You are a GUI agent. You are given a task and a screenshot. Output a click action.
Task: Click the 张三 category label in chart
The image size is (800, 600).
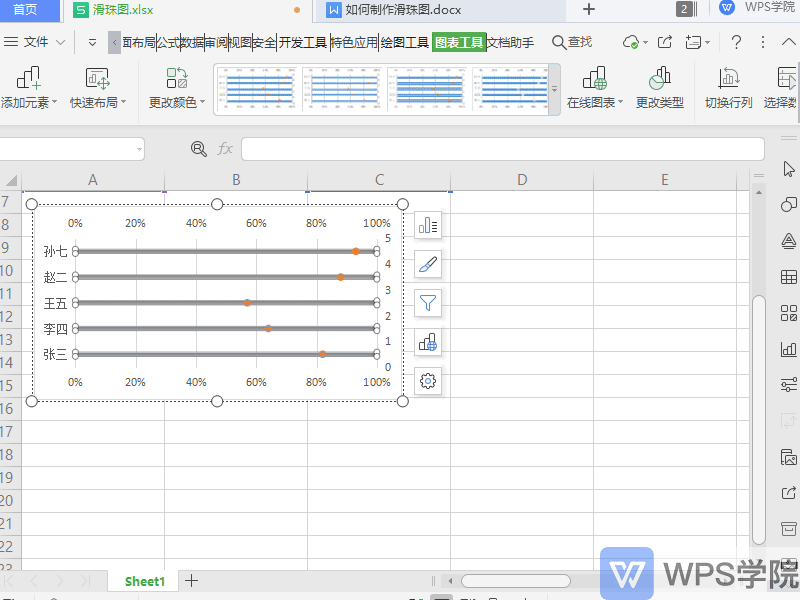(x=55, y=354)
